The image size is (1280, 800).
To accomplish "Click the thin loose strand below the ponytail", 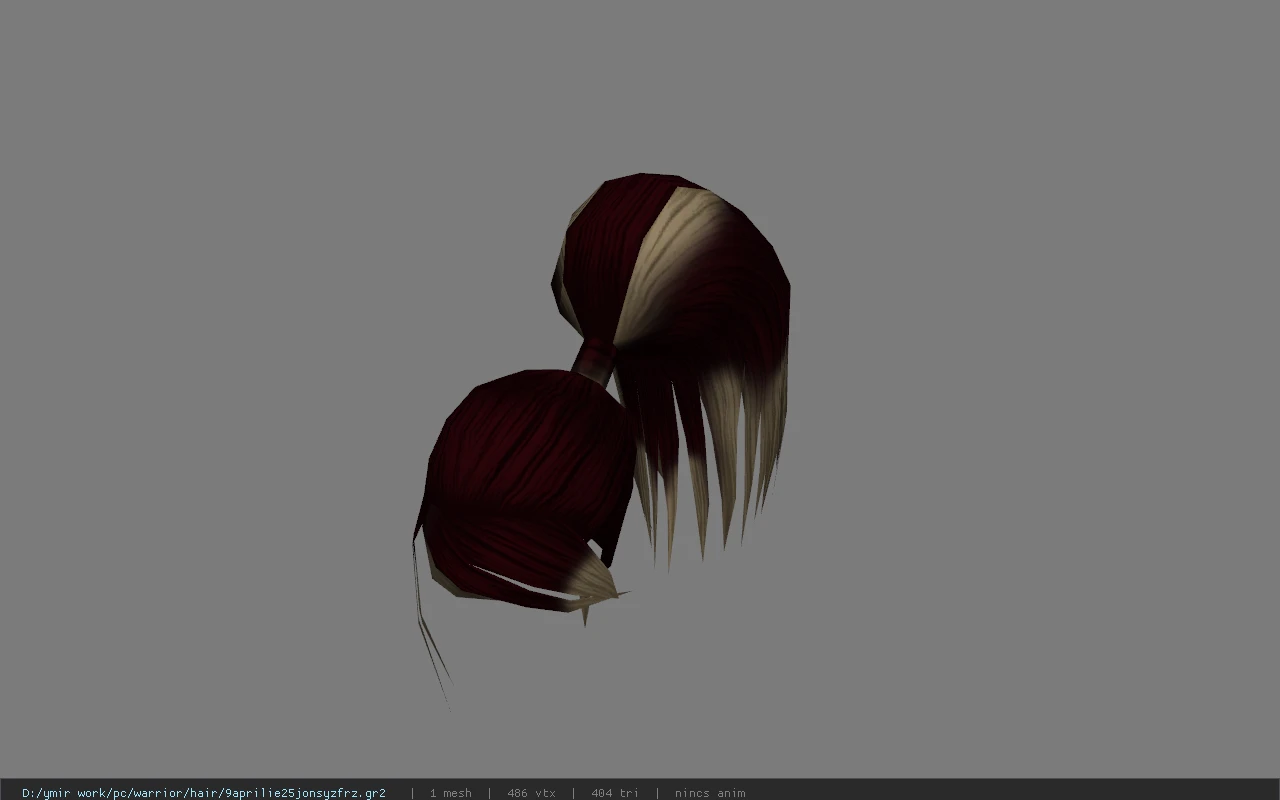I will (x=428, y=620).
